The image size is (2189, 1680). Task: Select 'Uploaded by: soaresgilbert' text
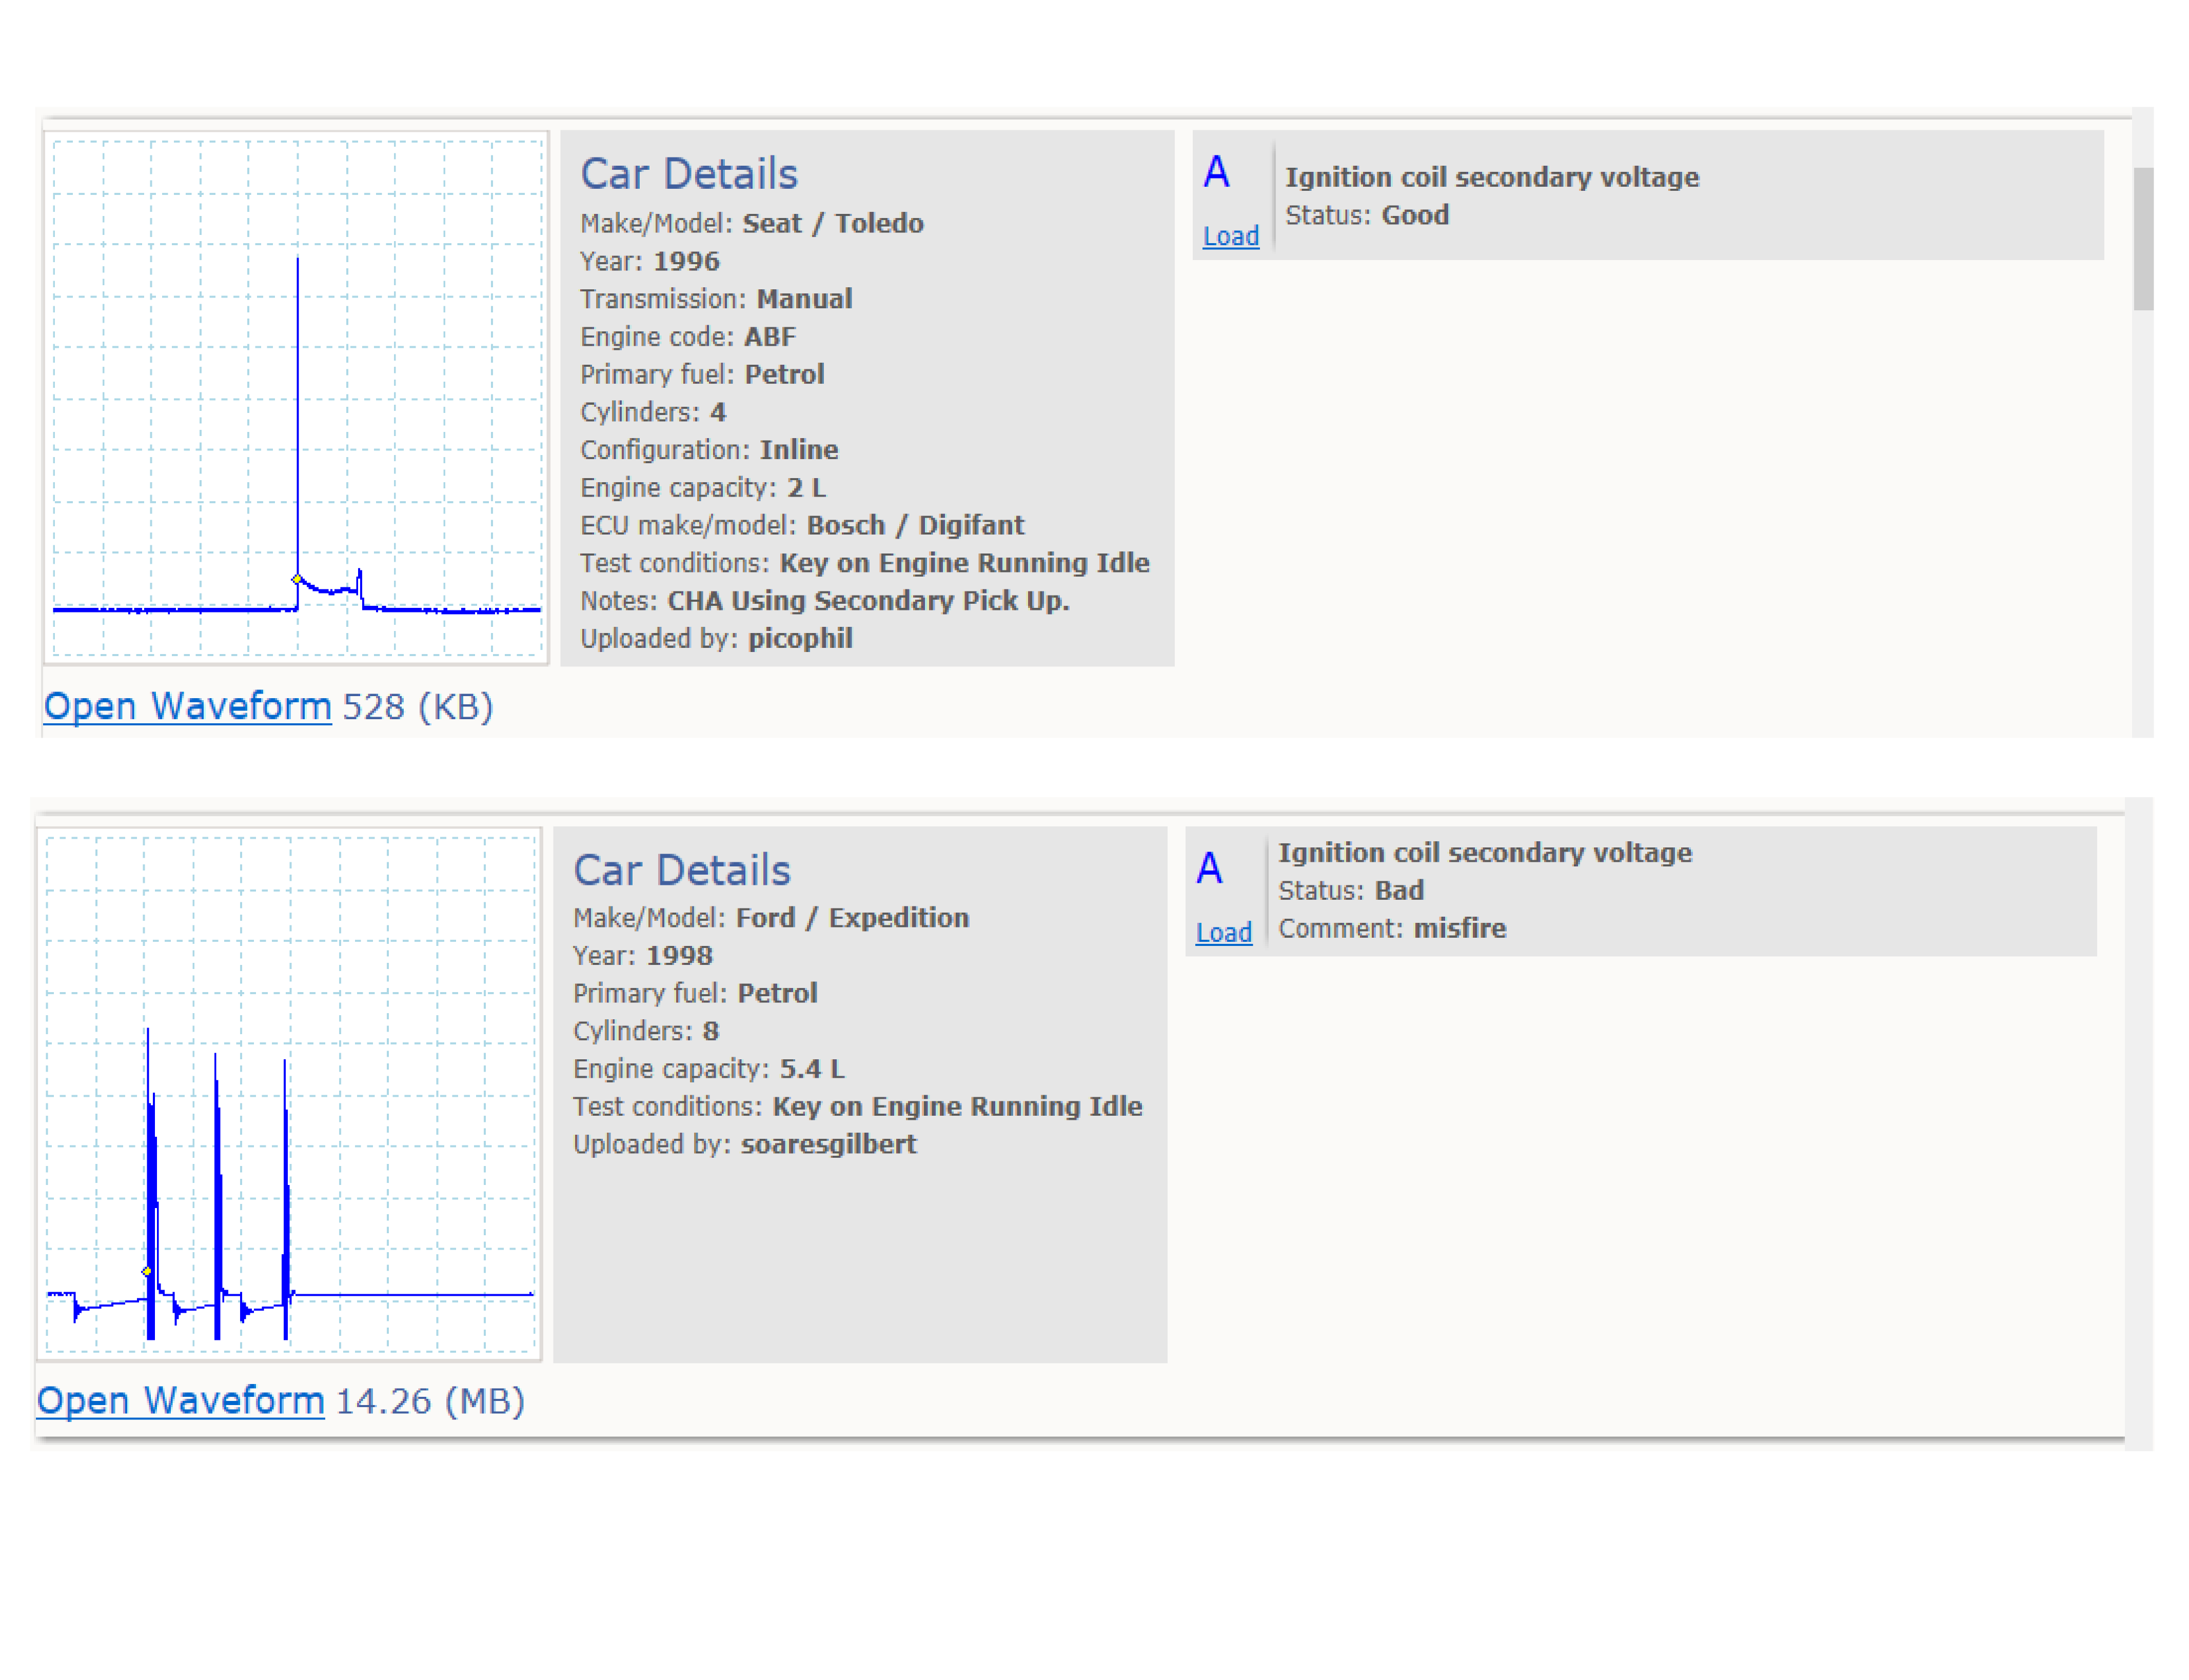744,1144
